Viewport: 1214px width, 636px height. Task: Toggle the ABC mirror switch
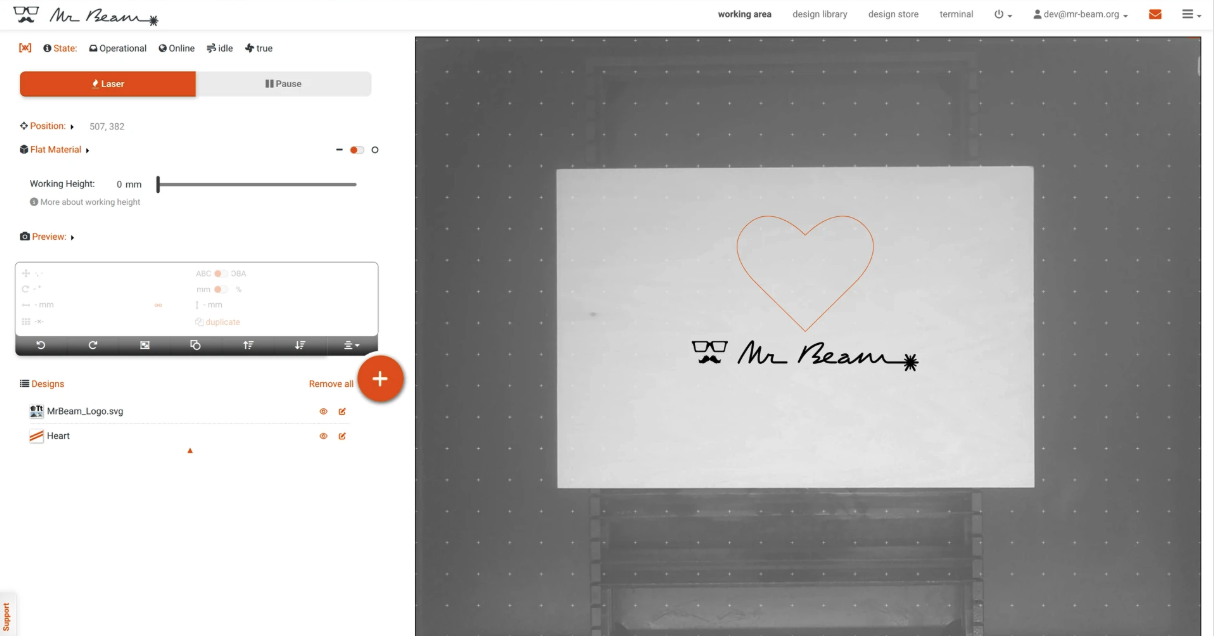coord(221,273)
